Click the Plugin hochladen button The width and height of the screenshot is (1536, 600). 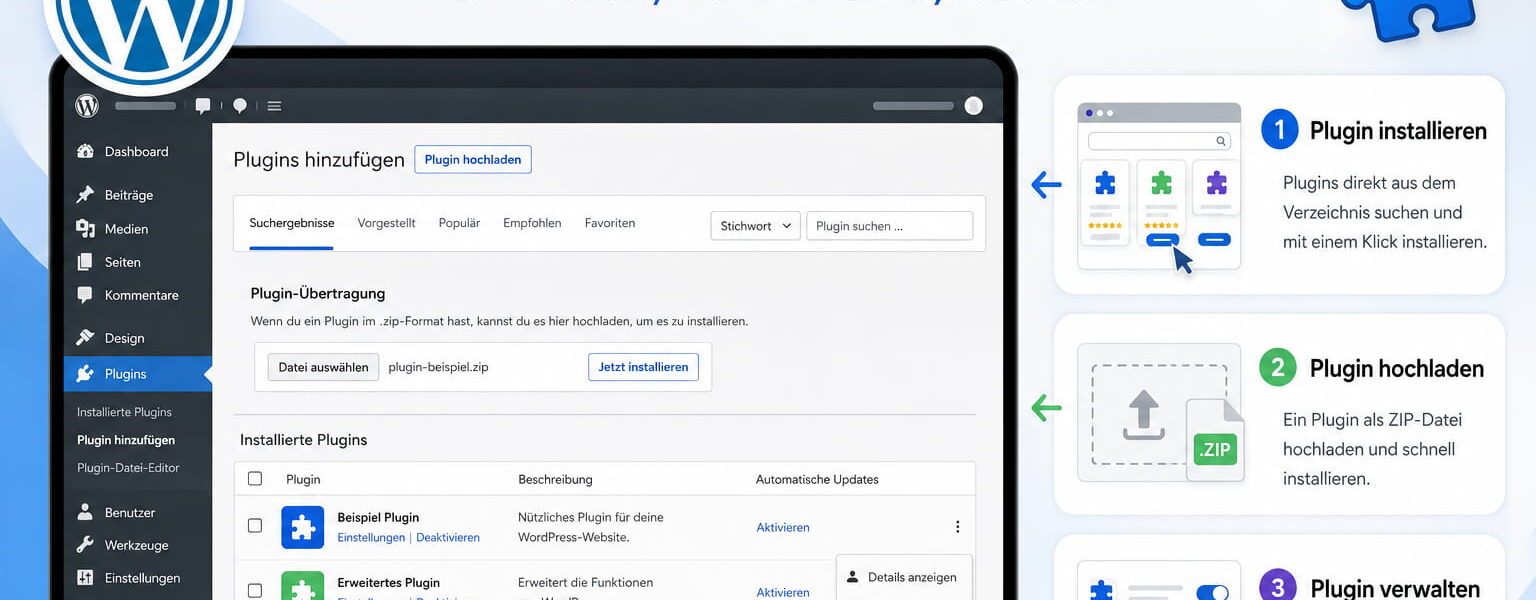tap(473, 160)
